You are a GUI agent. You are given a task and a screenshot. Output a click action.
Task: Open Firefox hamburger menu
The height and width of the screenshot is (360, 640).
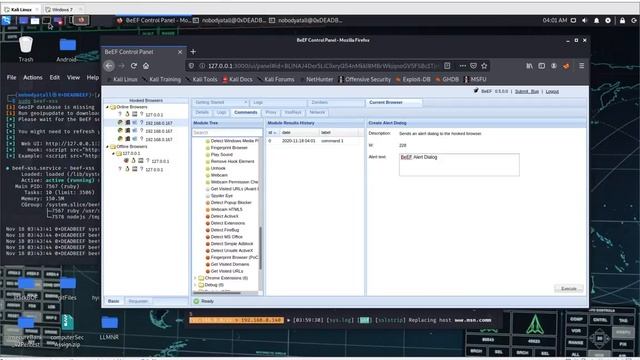click(582, 66)
